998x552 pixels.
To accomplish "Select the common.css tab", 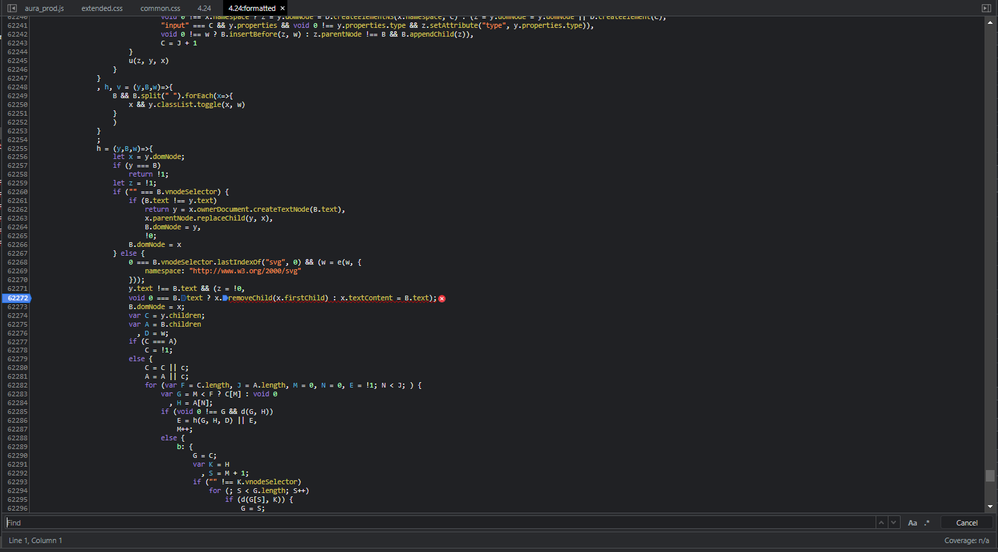I will click(x=160, y=8).
